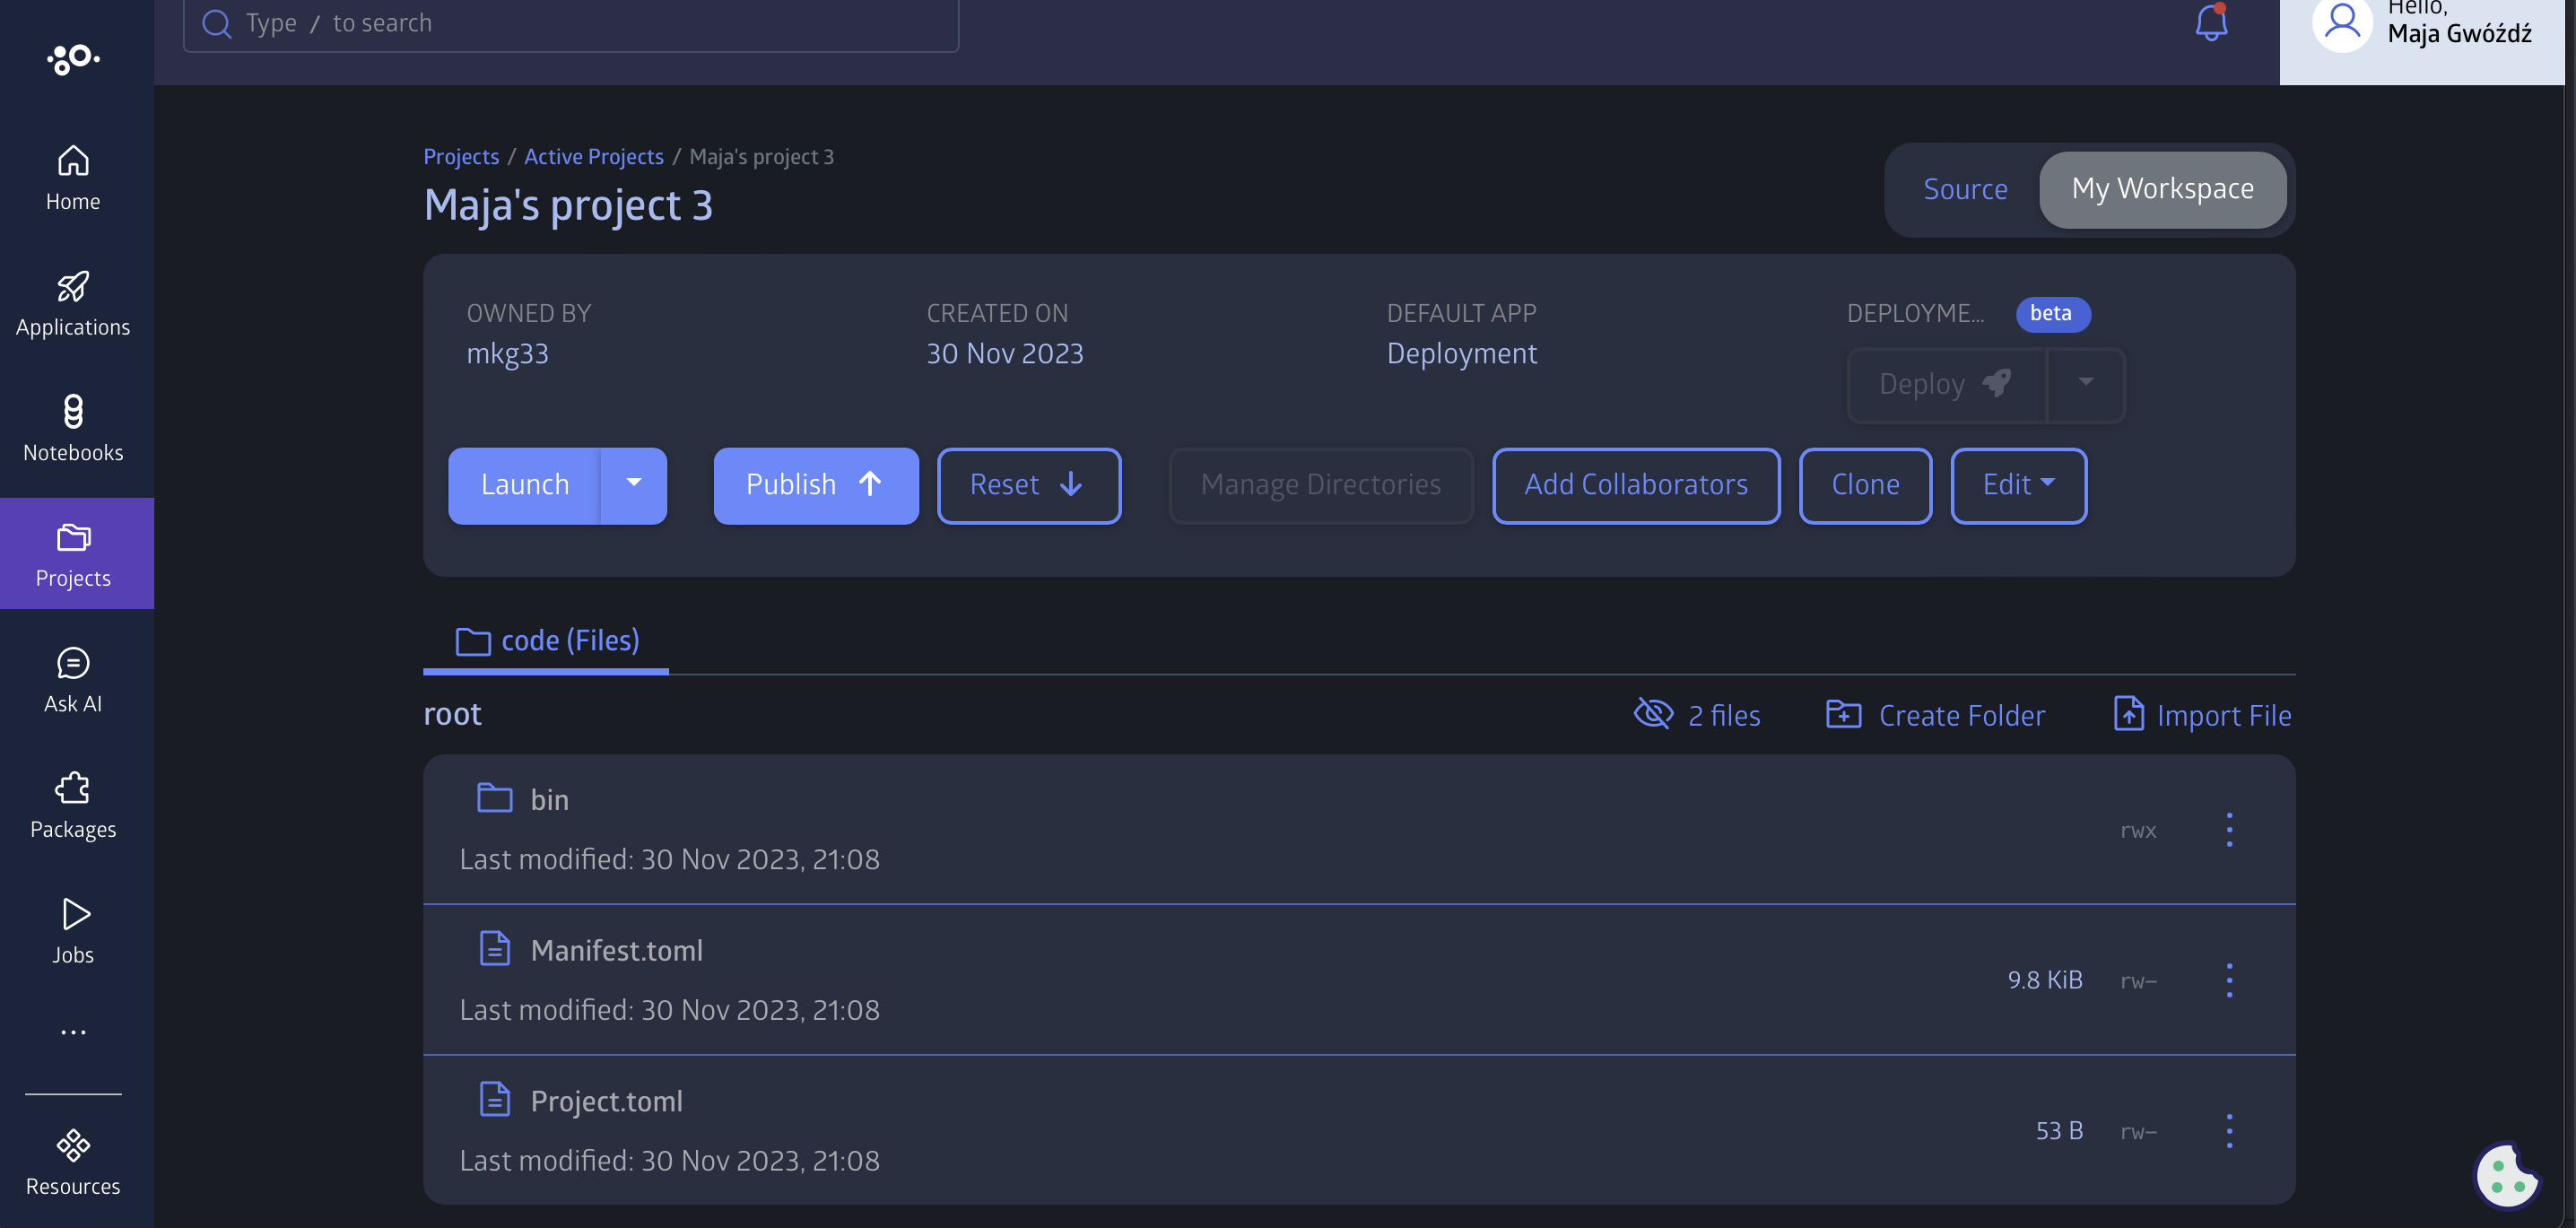Open Jobs in the sidebar

point(73,931)
